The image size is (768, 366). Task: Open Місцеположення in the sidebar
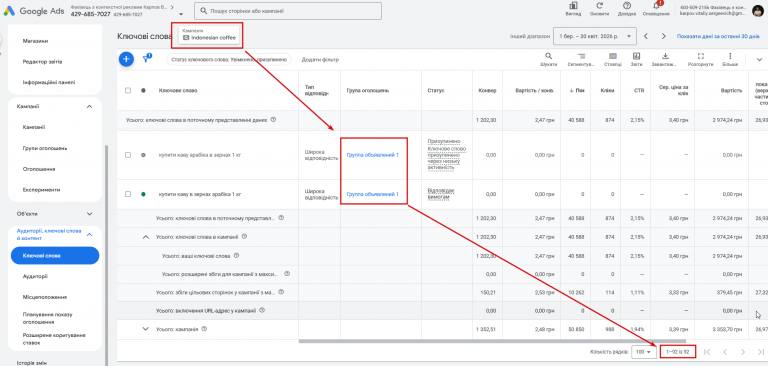(45, 297)
